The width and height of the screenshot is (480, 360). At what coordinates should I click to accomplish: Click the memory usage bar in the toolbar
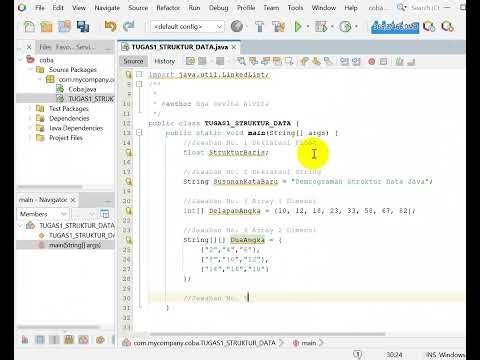pos(395,27)
